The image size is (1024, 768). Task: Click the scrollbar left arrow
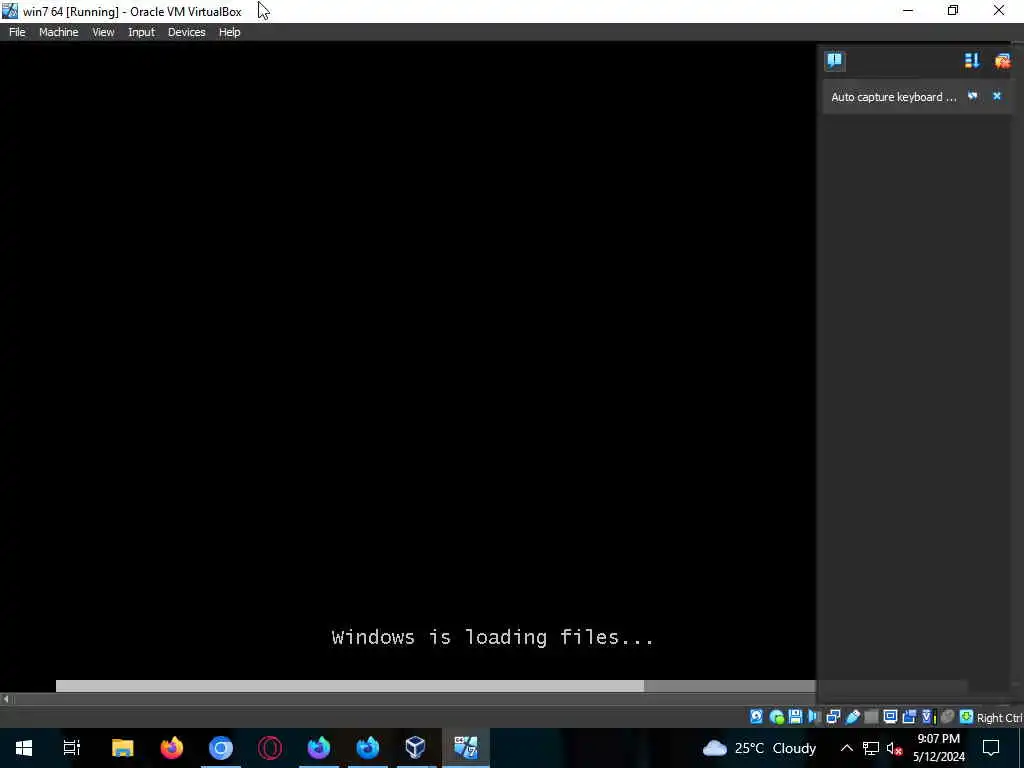tap(6, 699)
